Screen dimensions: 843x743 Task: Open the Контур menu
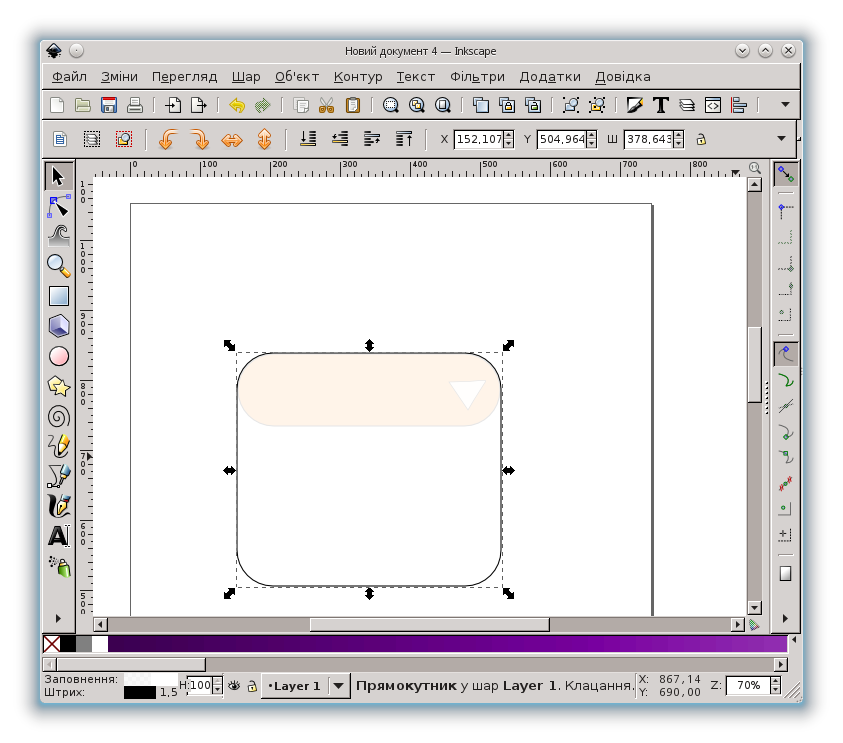point(358,76)
